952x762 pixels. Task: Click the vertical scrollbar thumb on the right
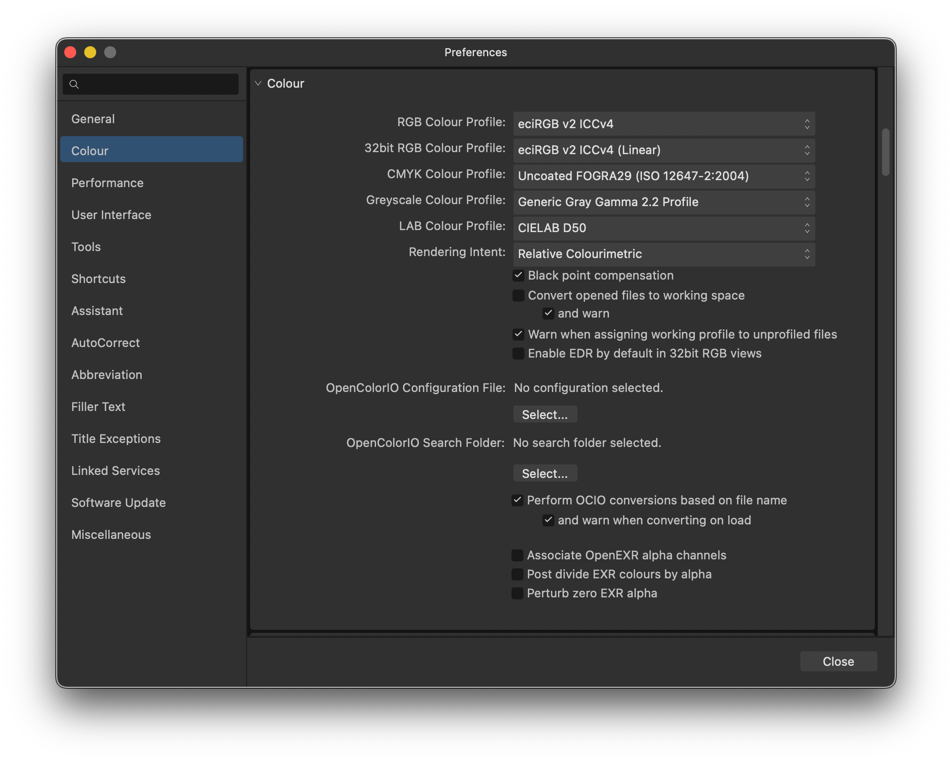885,152
